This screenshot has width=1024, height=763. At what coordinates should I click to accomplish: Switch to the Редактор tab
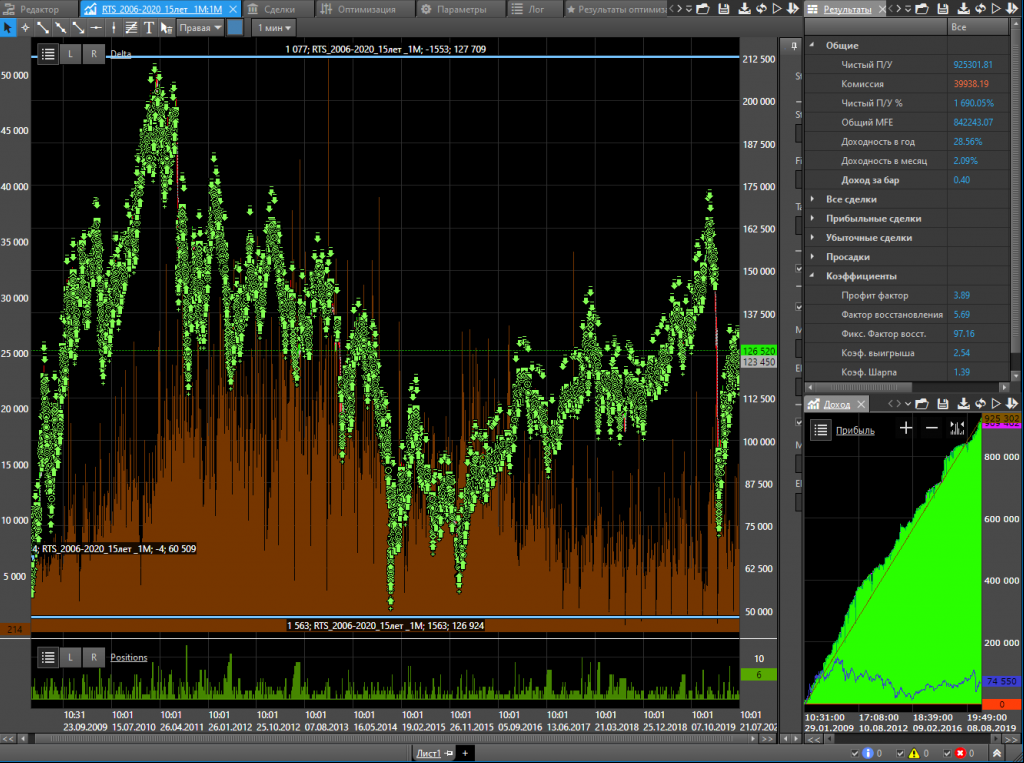click(39, 9)
